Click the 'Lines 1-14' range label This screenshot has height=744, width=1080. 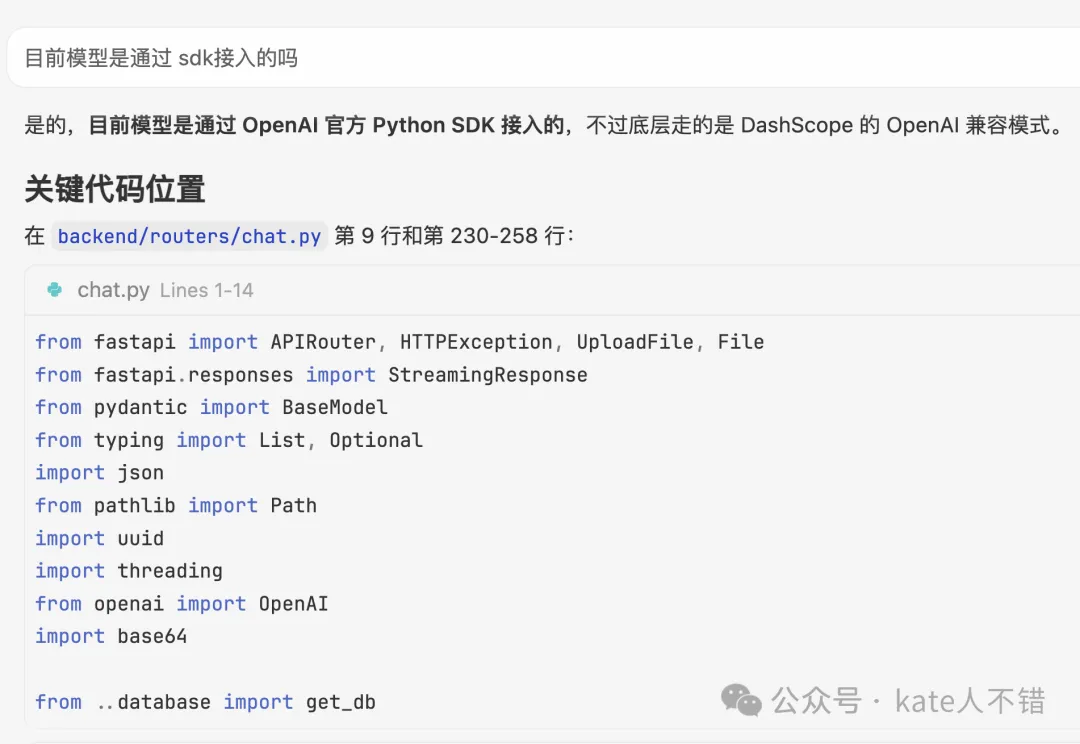pos(207,290)
